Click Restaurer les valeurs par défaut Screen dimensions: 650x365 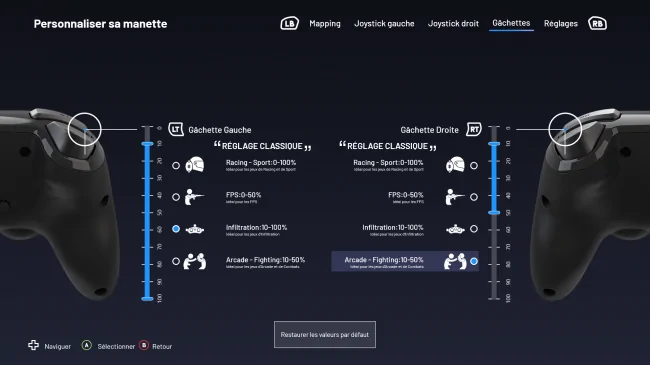(x=325, y=334)
